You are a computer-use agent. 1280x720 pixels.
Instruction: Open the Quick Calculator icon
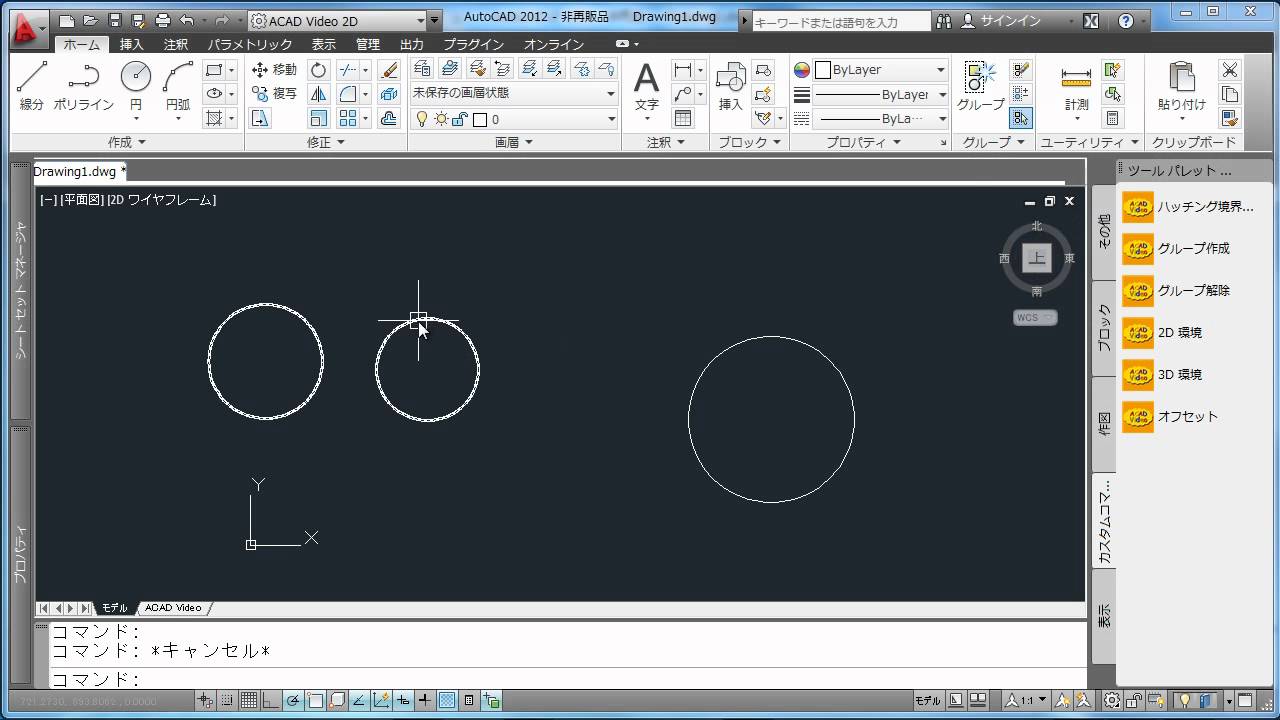click(1112, 118)
